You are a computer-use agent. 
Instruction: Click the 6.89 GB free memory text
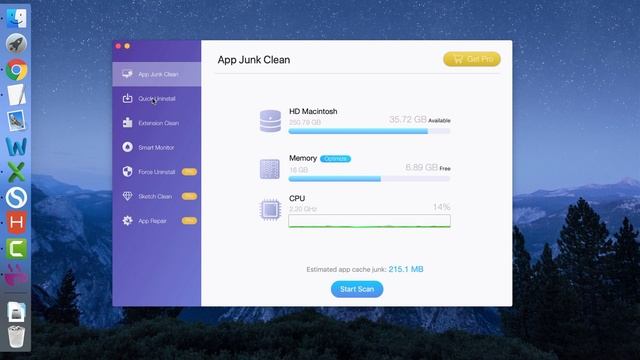428,167
